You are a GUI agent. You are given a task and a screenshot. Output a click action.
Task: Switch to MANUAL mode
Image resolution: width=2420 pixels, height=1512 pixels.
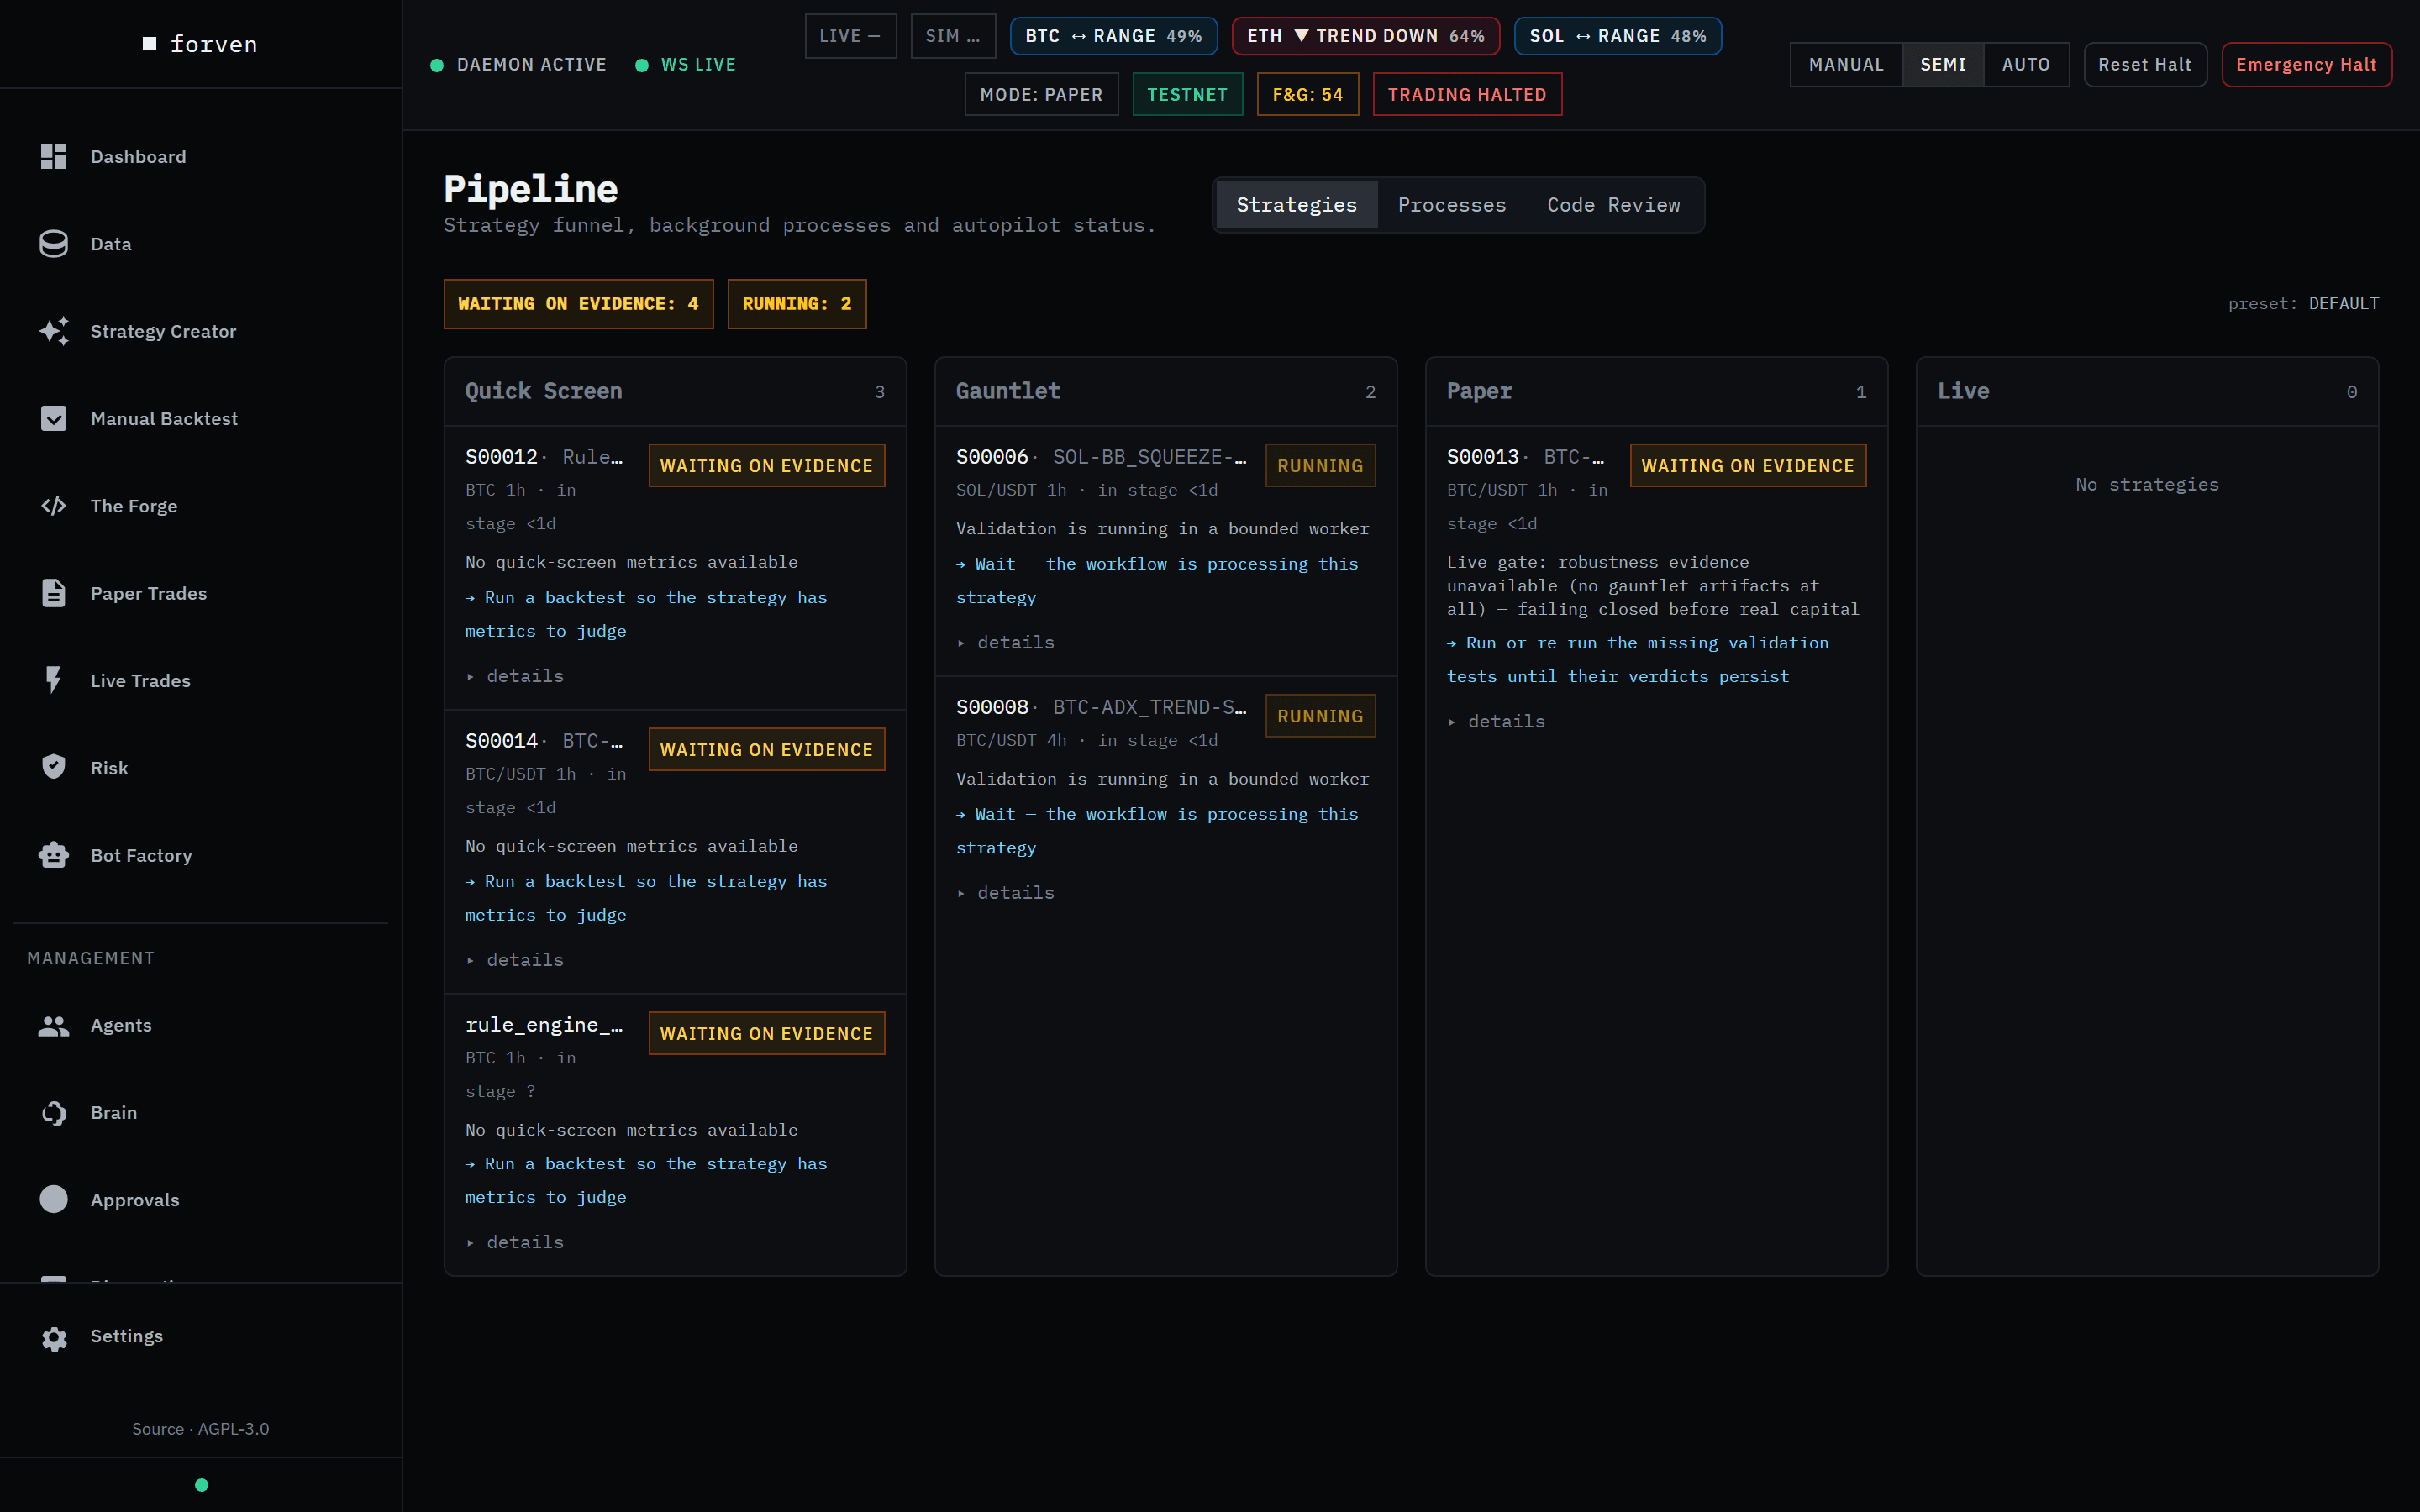[1846, 65]
